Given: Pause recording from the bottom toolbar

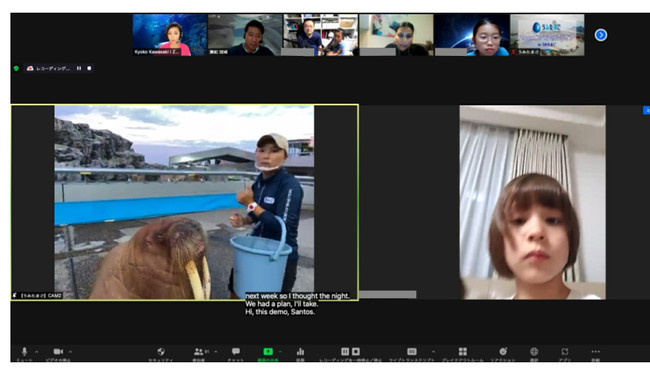Looking at the screenshot, I should [345, 352].
